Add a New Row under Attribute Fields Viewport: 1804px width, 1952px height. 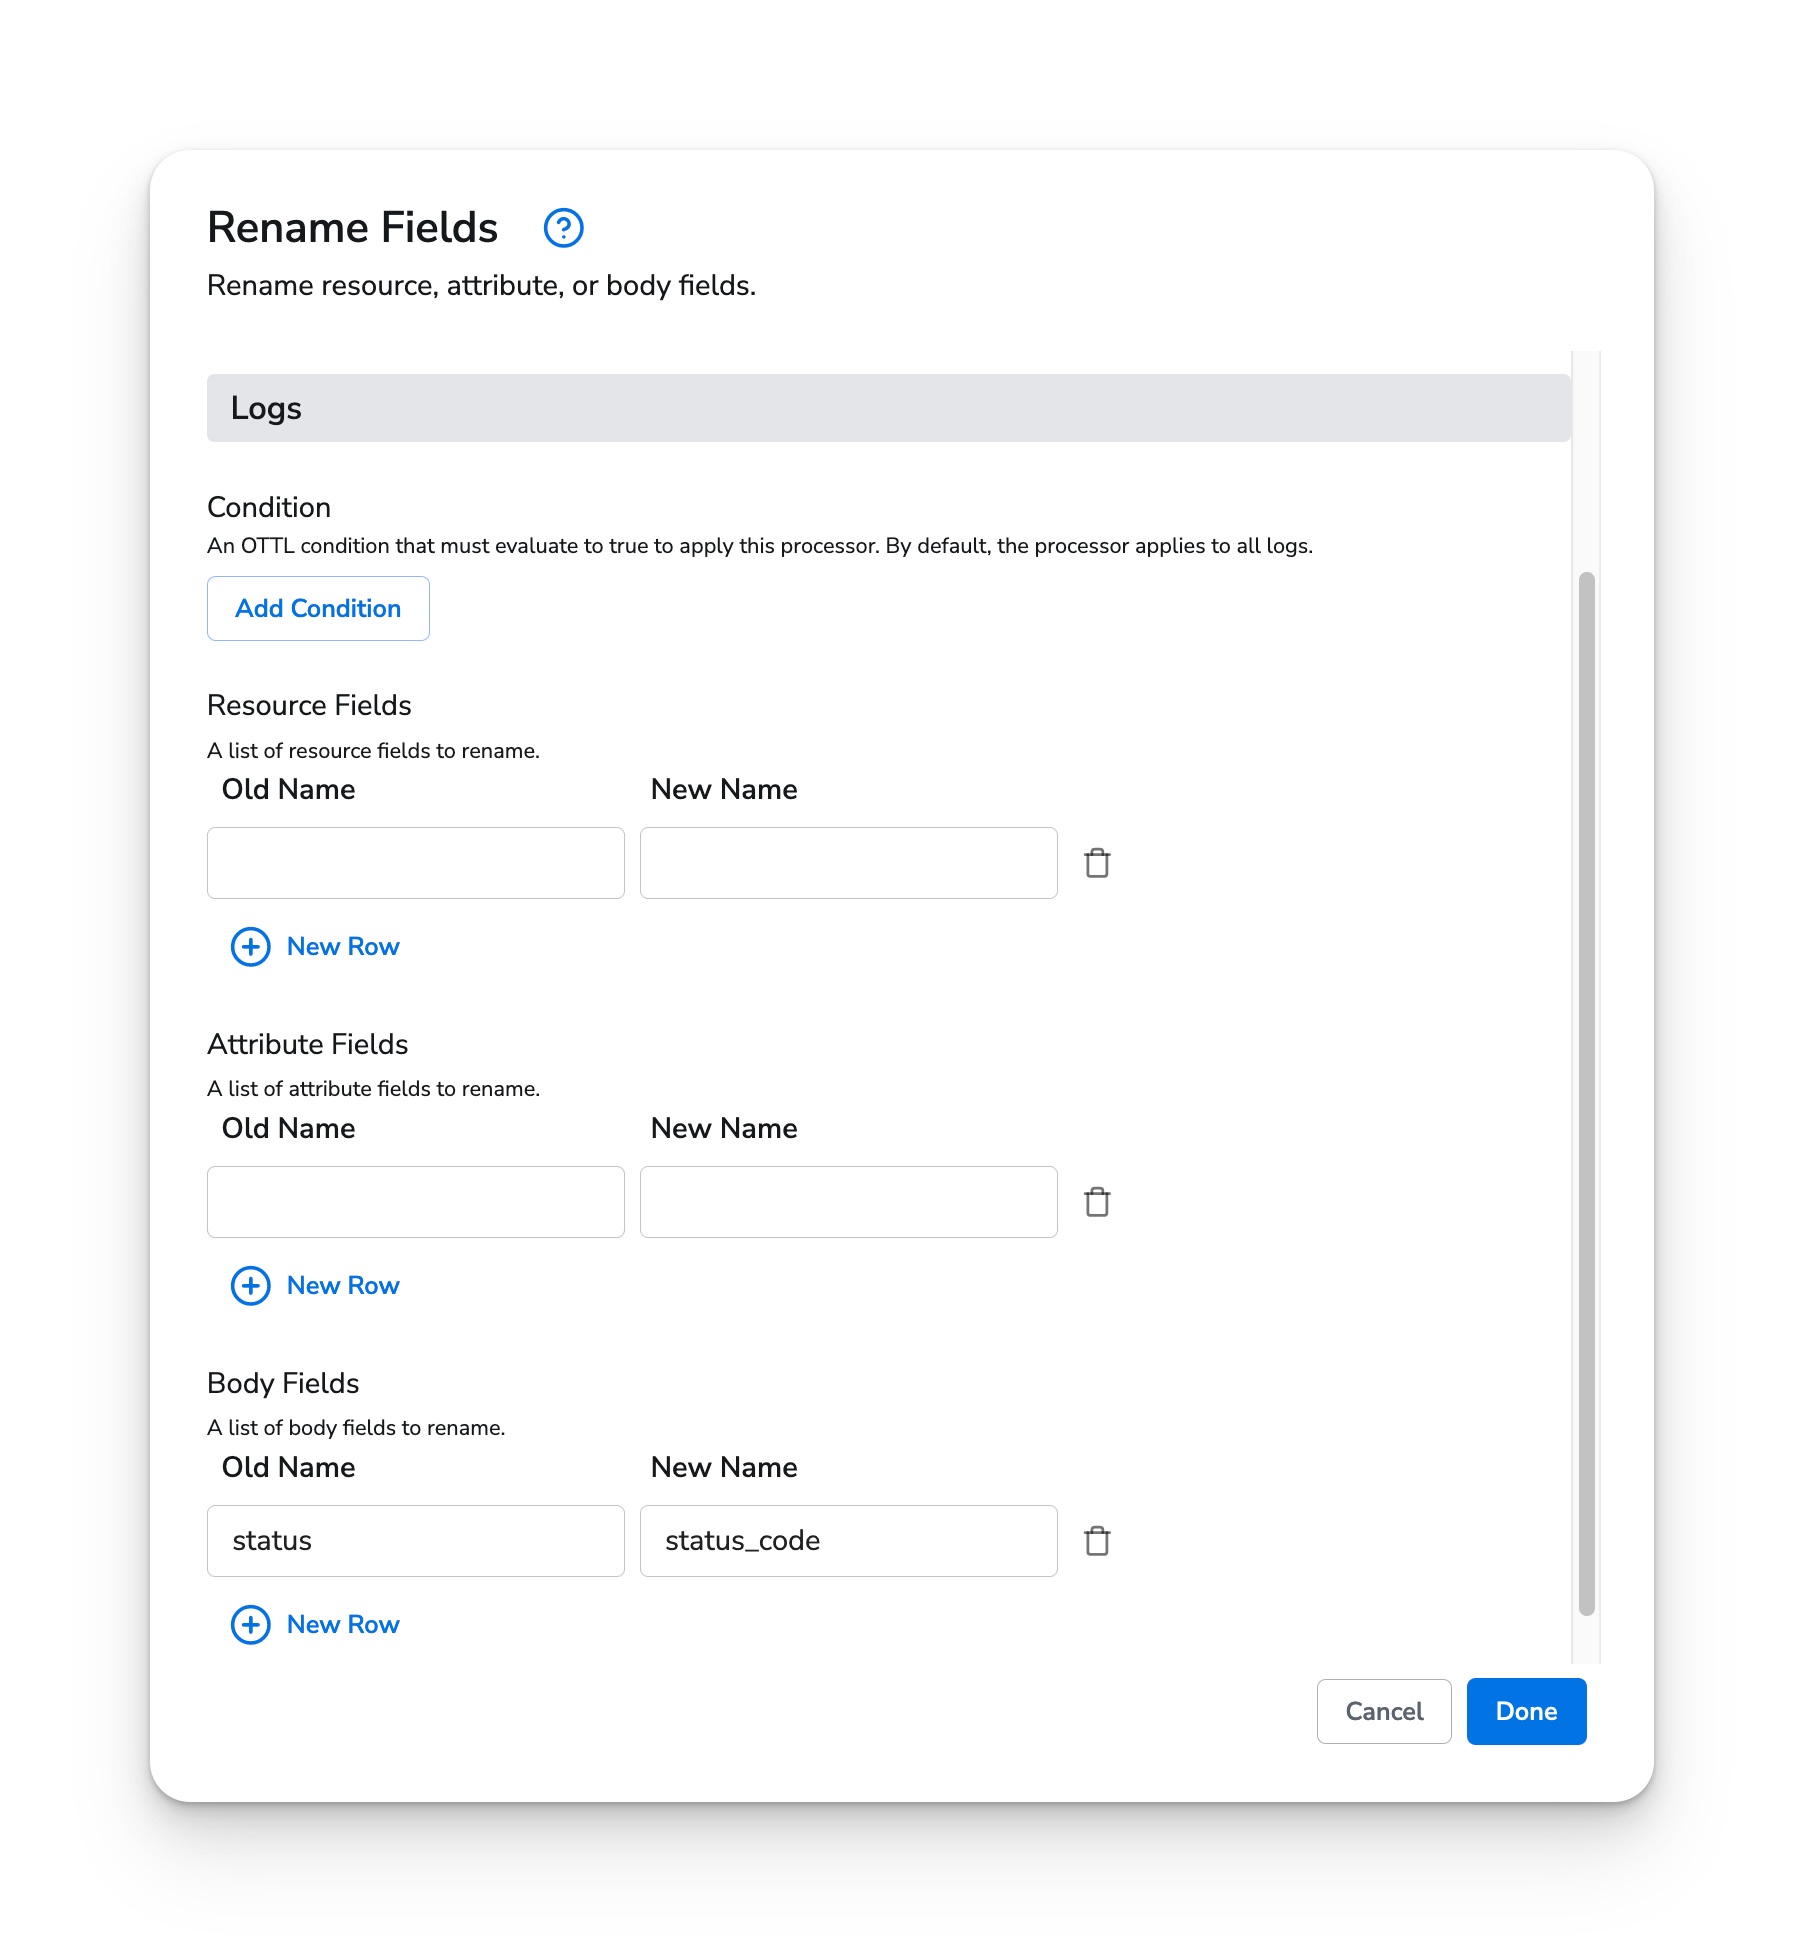pos(315,1285)
